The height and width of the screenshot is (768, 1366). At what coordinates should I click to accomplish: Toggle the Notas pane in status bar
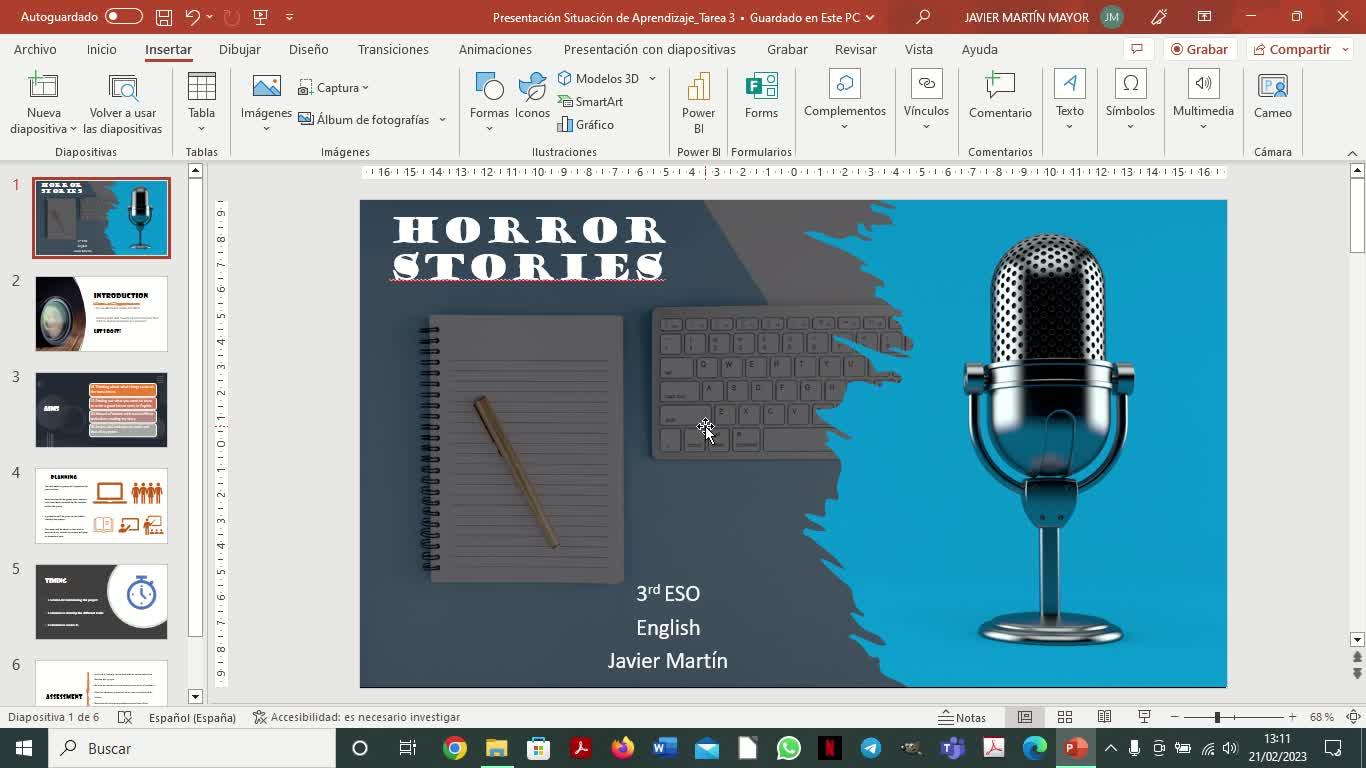[x=962, y=717]
